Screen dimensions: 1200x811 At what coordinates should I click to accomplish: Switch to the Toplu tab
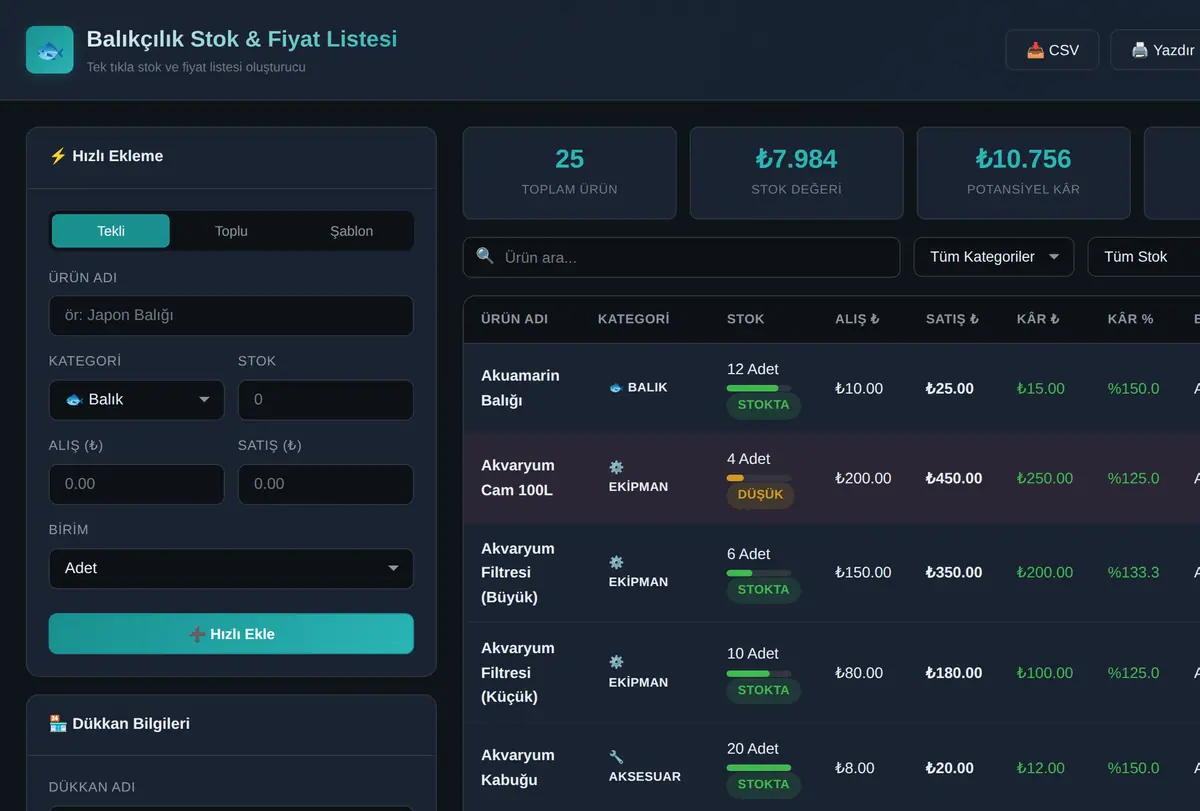231,231
